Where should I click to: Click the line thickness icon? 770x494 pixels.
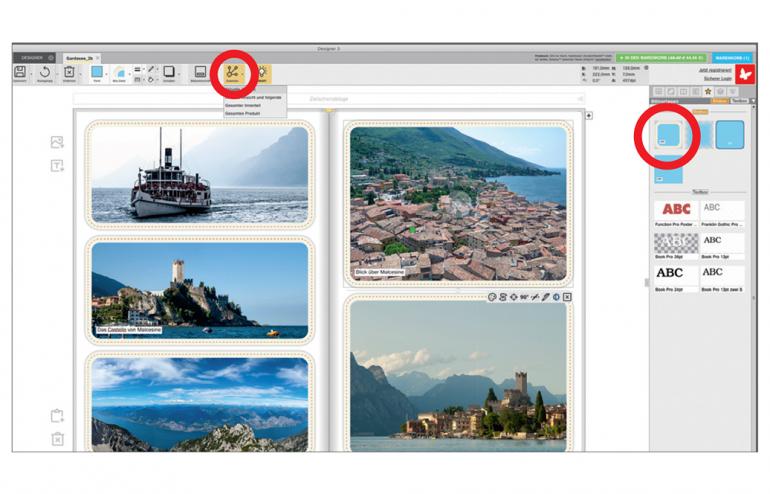point(138,69)
